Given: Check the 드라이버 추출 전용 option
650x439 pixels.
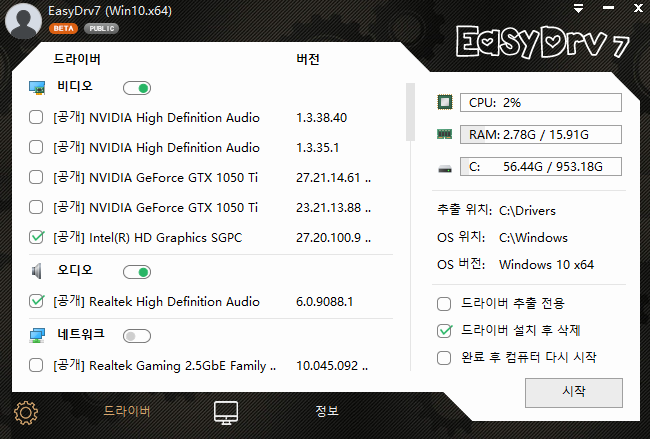Looking at the screenshot, I should (x=445, y=303).
